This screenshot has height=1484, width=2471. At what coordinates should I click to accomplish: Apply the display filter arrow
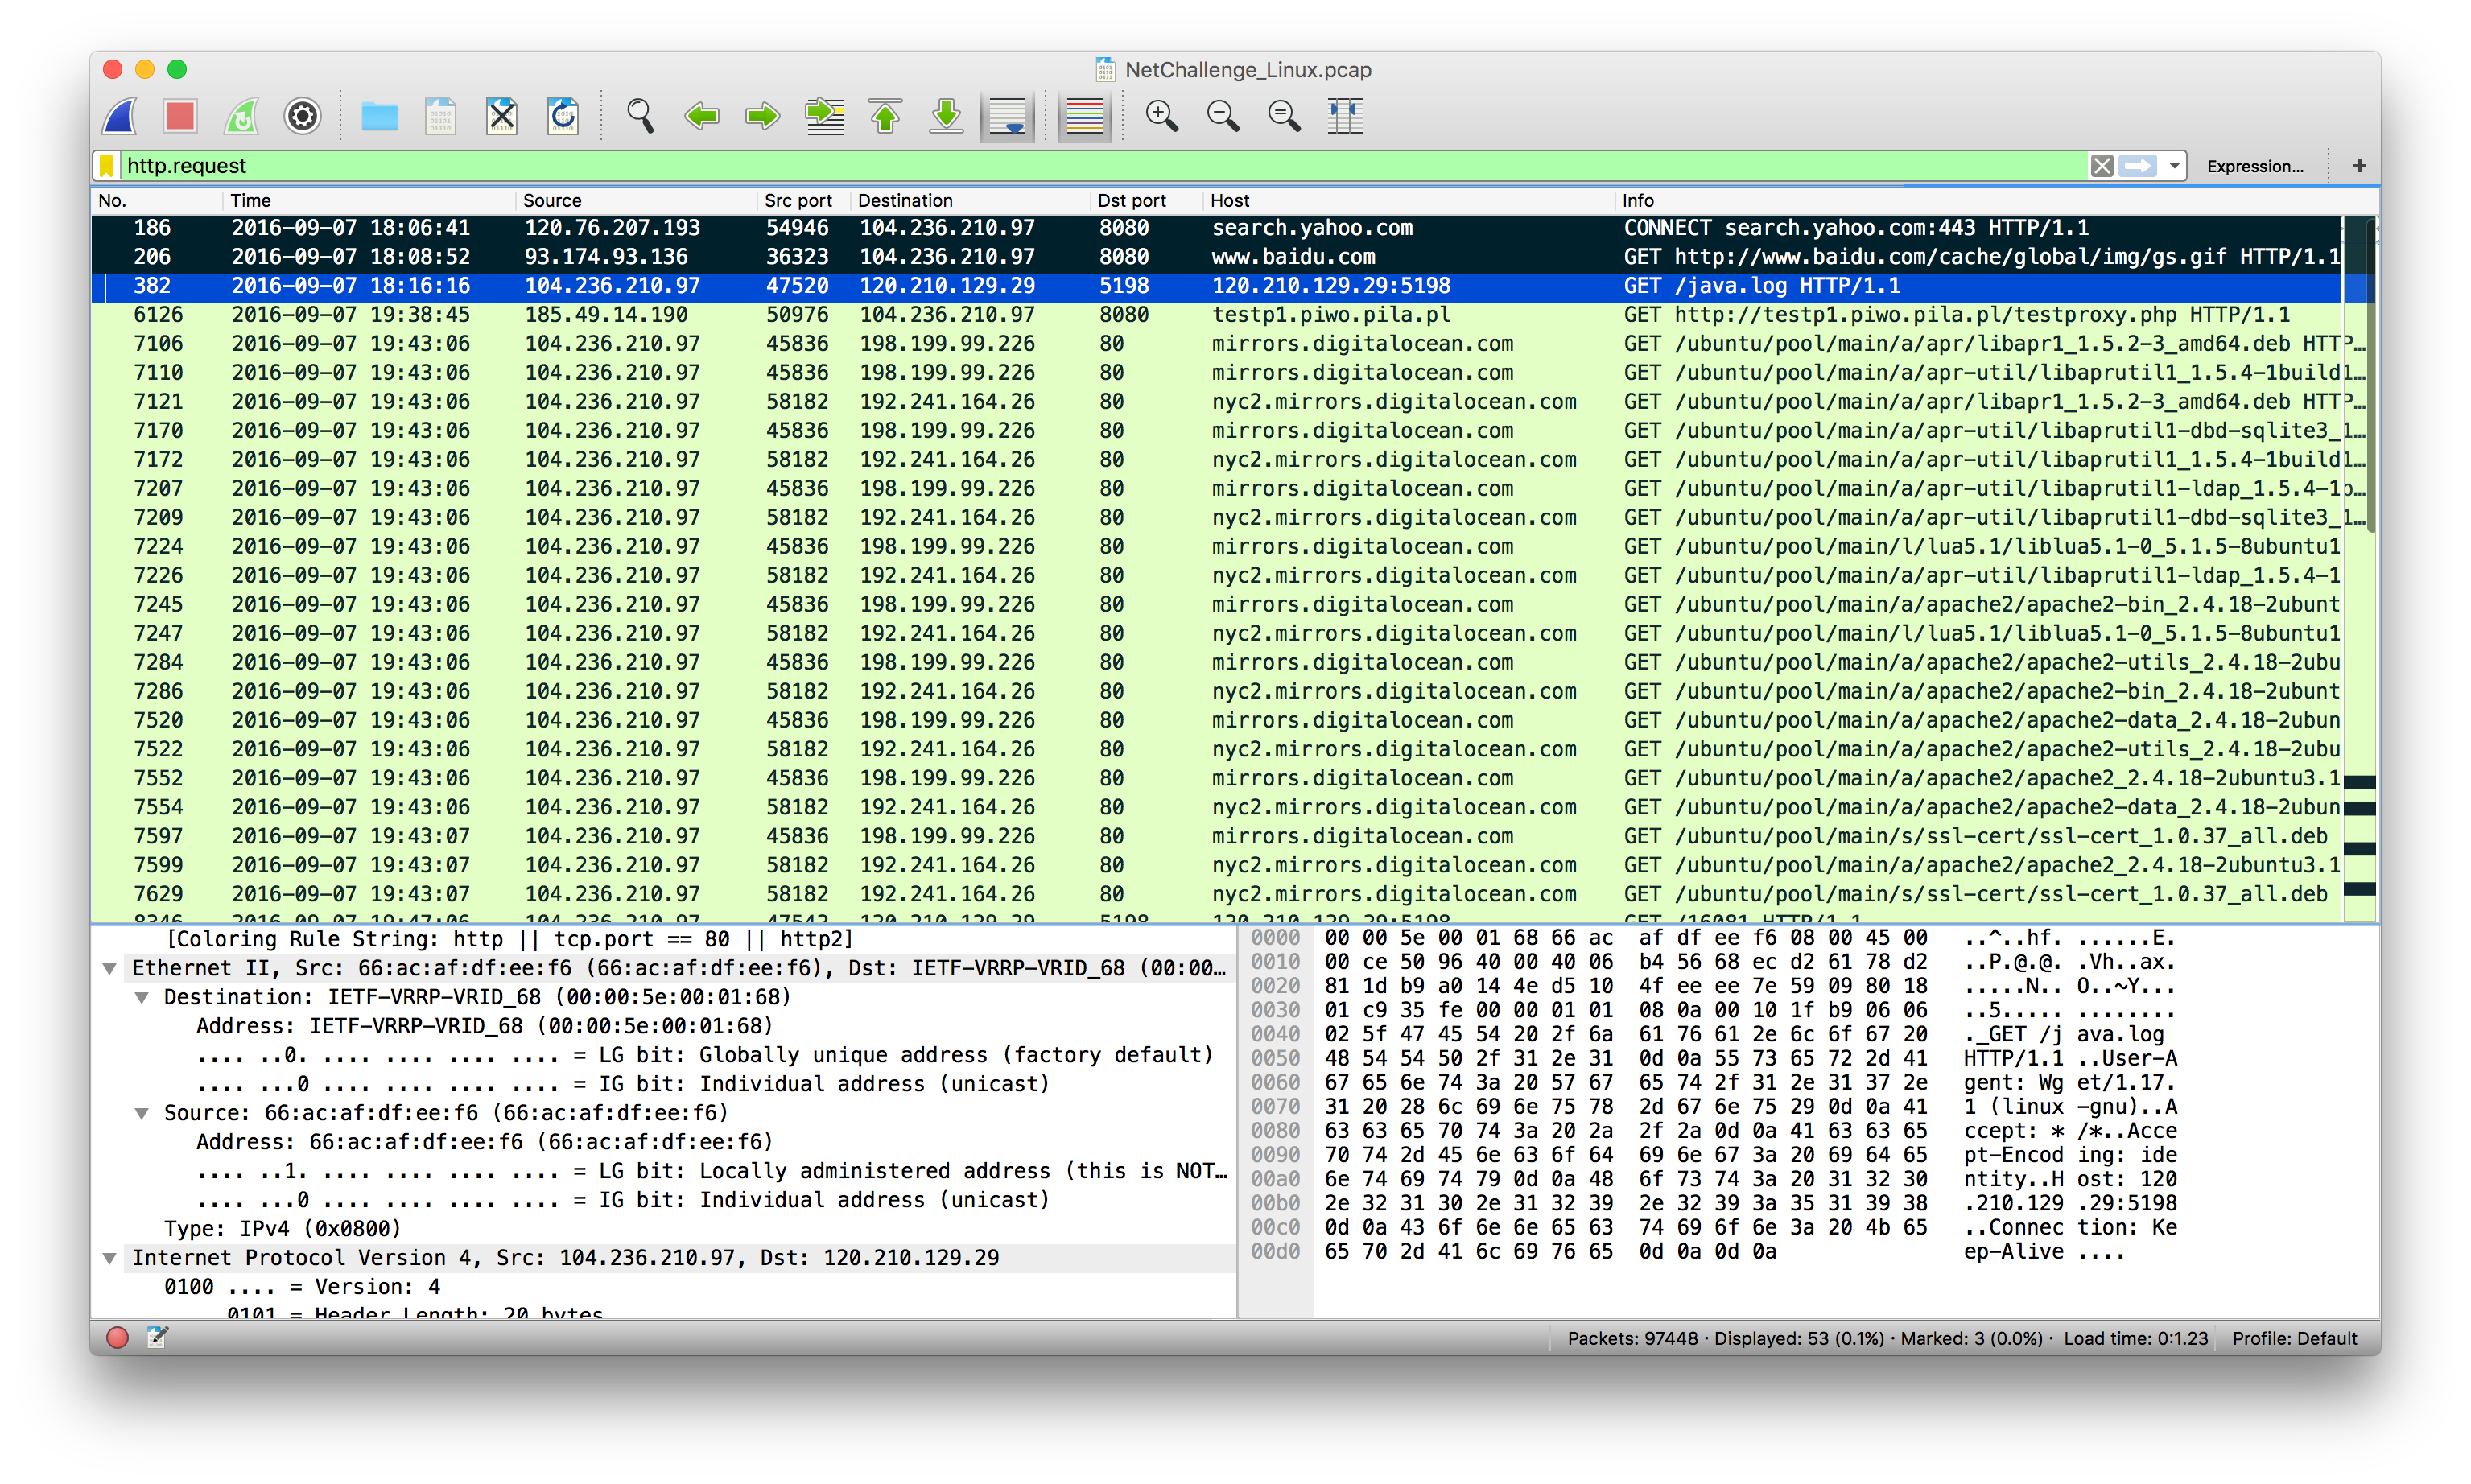(2138, 166)
